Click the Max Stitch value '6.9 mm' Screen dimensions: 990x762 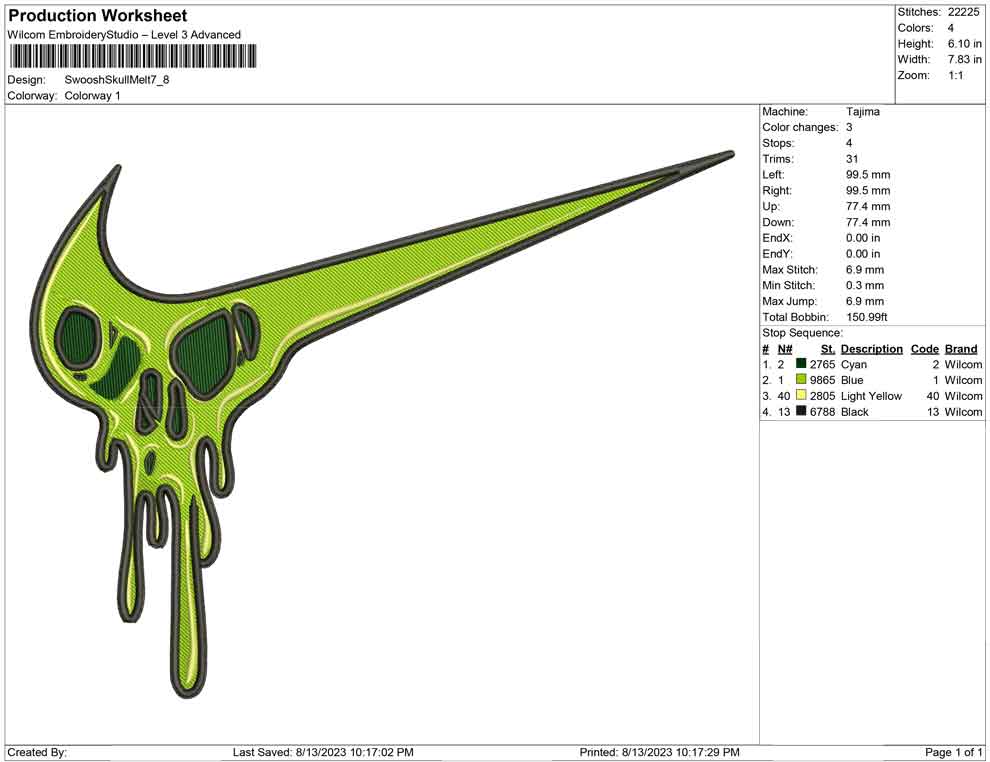coord(864,270)
